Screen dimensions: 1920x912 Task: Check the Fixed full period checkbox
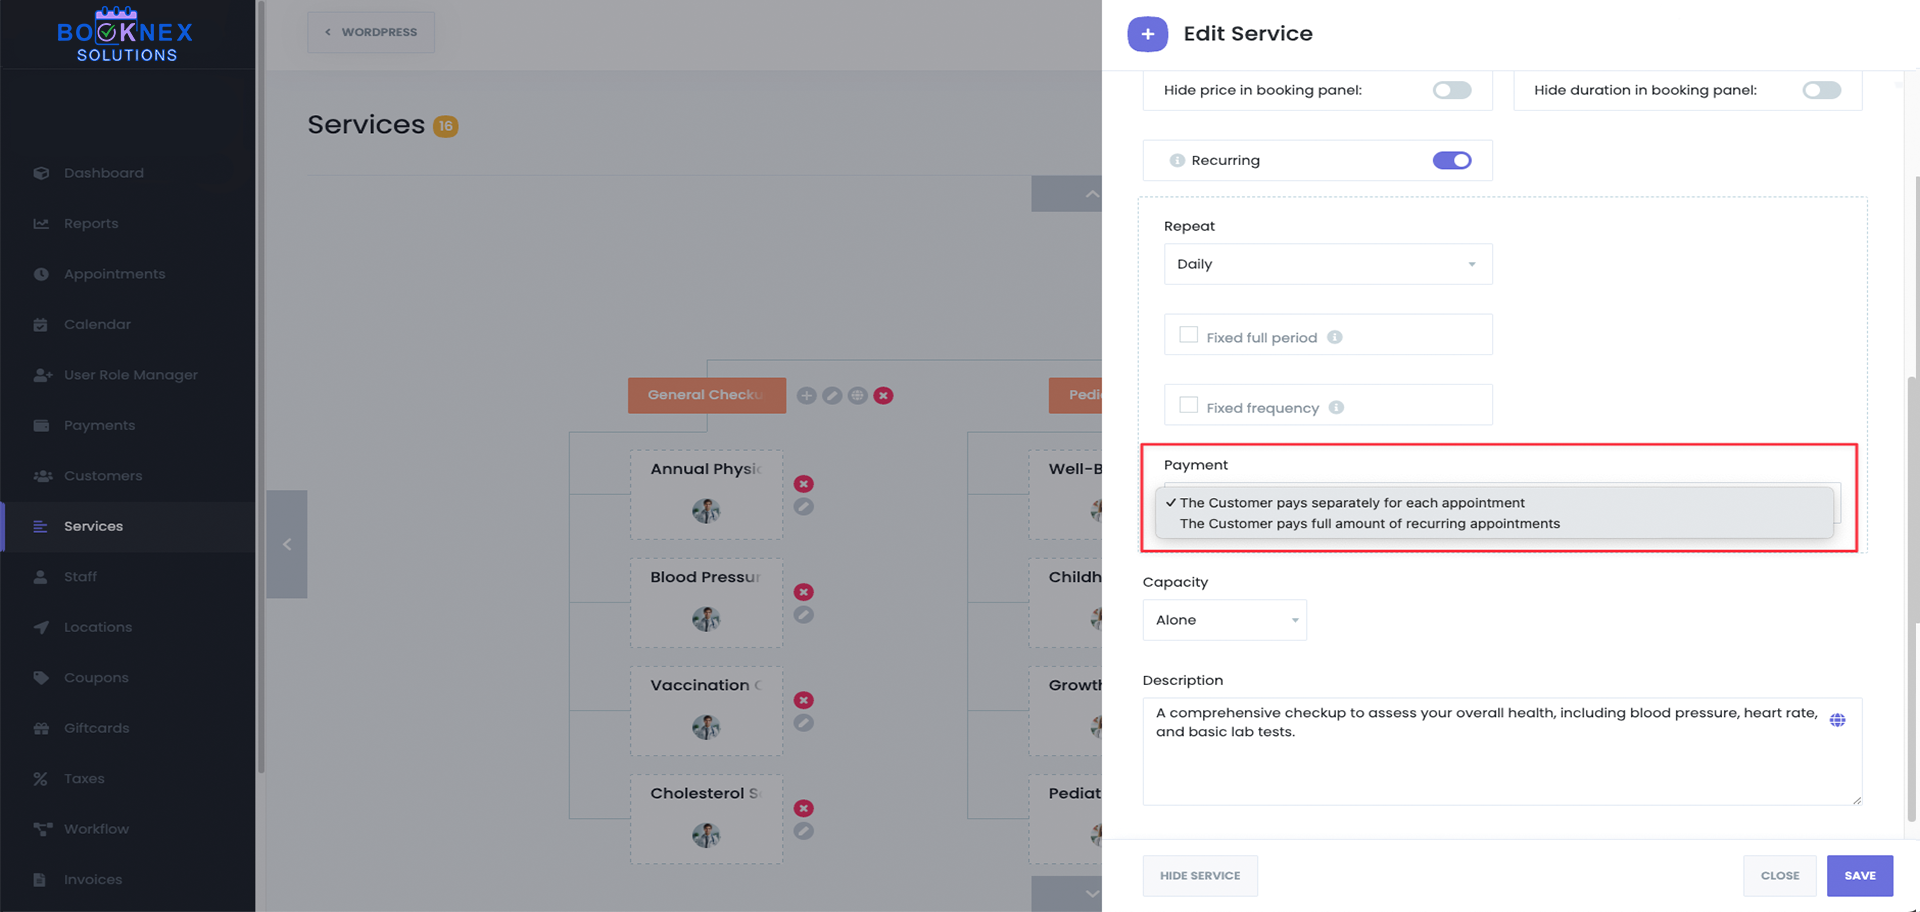[x=1188, y=335]
